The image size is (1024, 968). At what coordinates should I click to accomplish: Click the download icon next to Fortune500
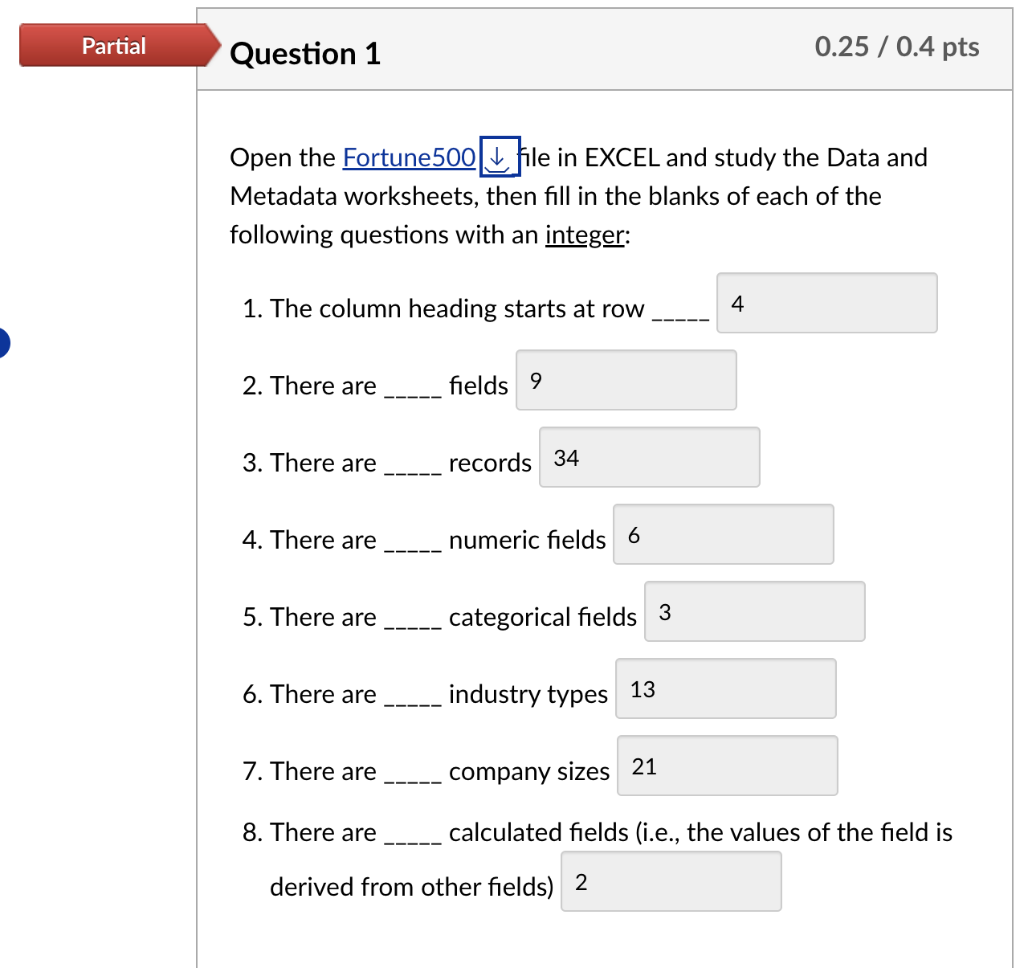[498, 158]
